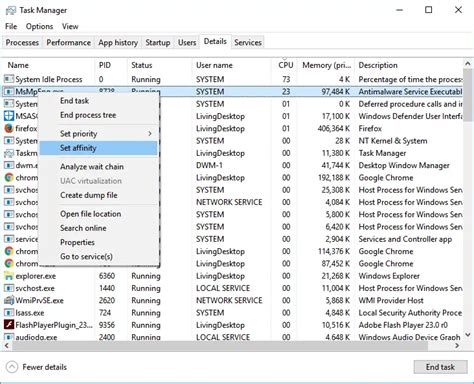Choose End task in context menu
Image resolution: width=474 pixels, height=384 pixels.
[98, 101]
